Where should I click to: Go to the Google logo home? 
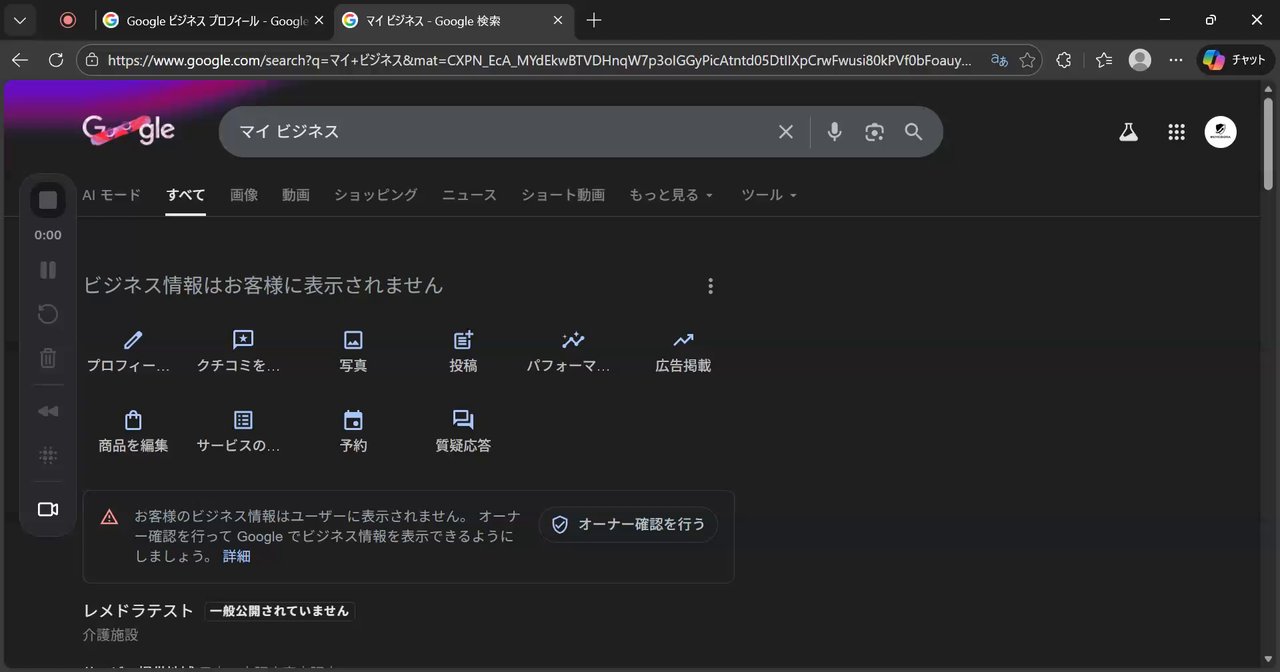pyautogui.click(x=129, y=130)
